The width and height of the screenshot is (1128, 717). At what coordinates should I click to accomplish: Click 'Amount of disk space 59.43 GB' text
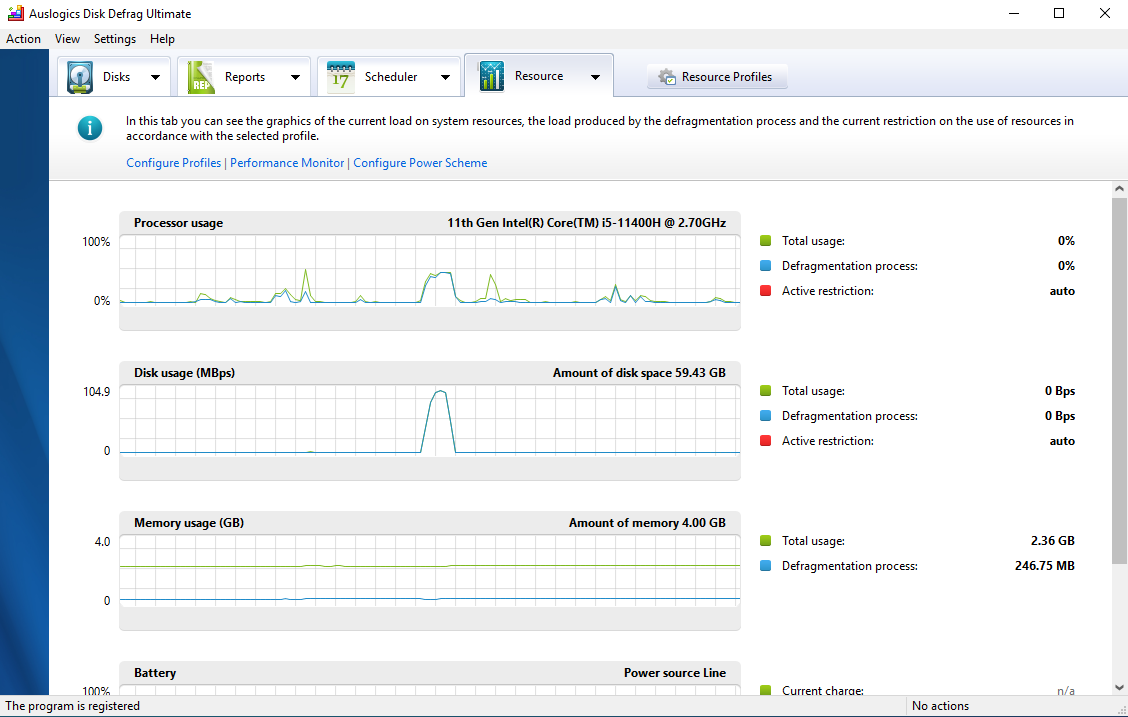pos(639,373)
